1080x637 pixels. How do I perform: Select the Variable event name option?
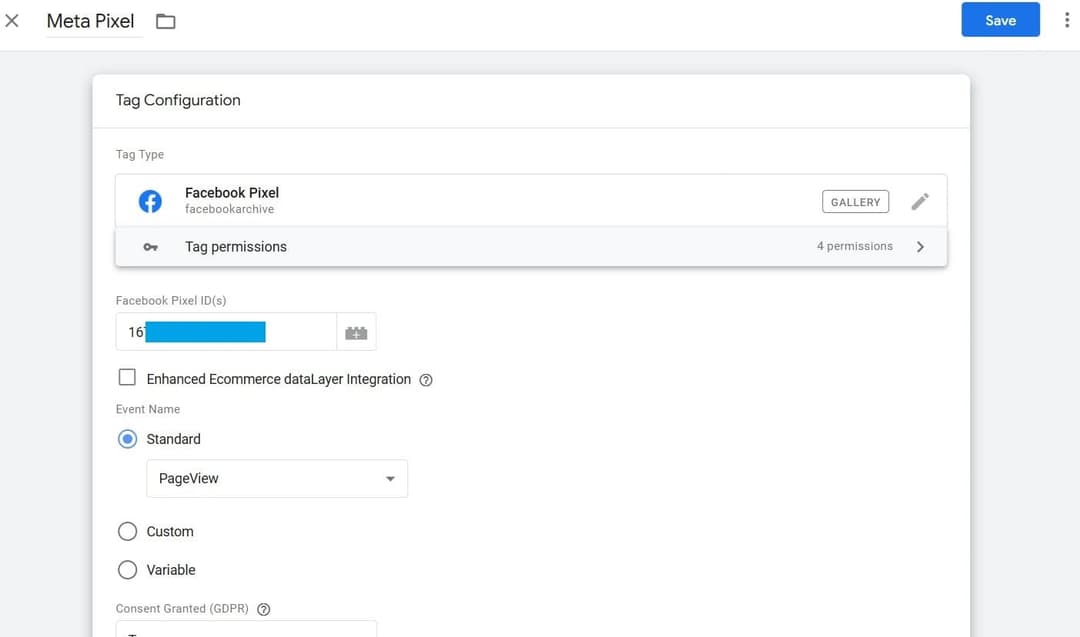click(128, 569)
